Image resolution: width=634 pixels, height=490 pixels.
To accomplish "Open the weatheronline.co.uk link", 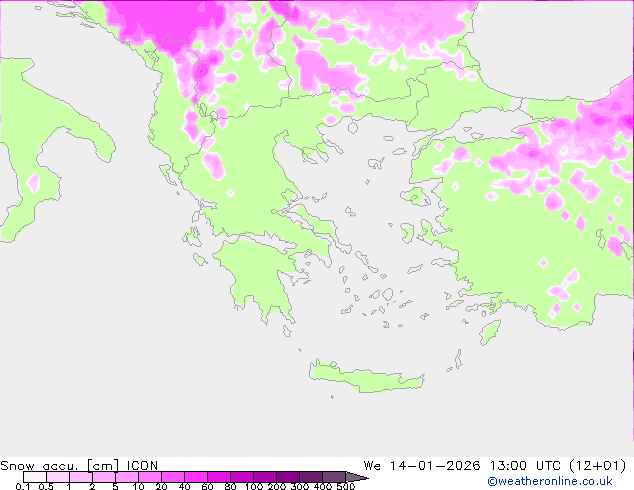I will (x=550, y=481).
